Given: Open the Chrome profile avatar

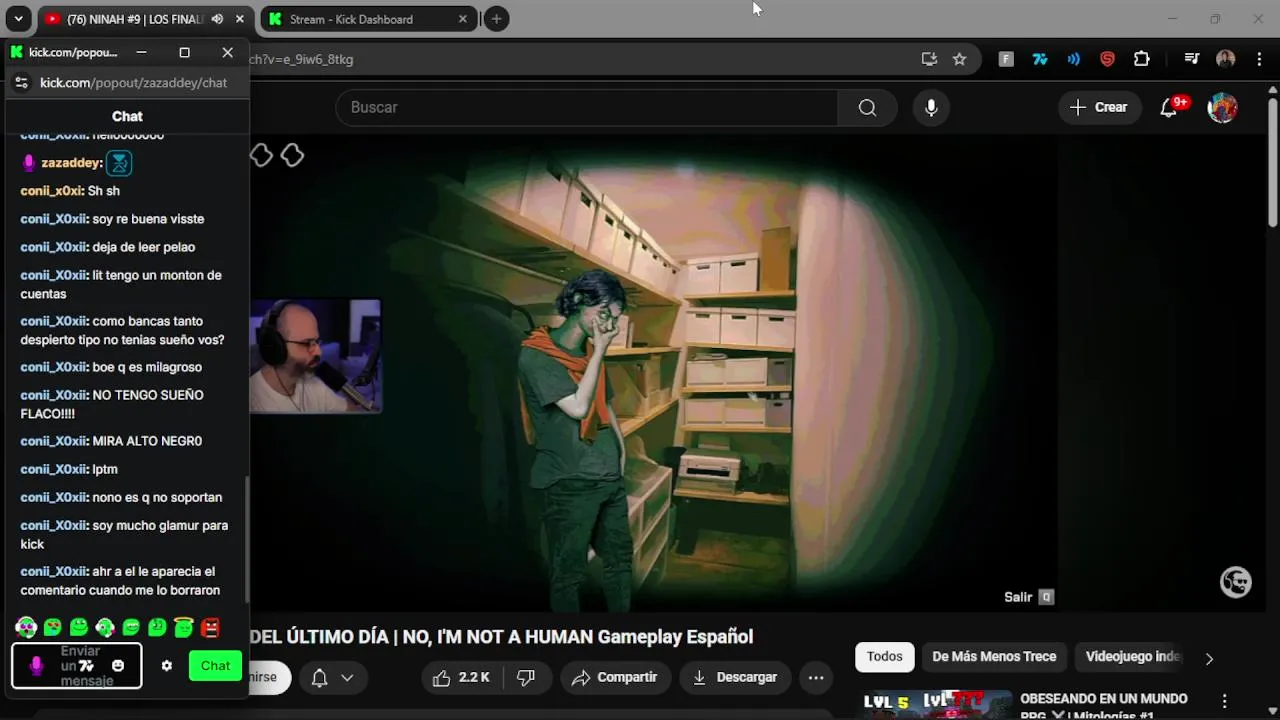Looking at the screenshot, I should coord(1225,59).
